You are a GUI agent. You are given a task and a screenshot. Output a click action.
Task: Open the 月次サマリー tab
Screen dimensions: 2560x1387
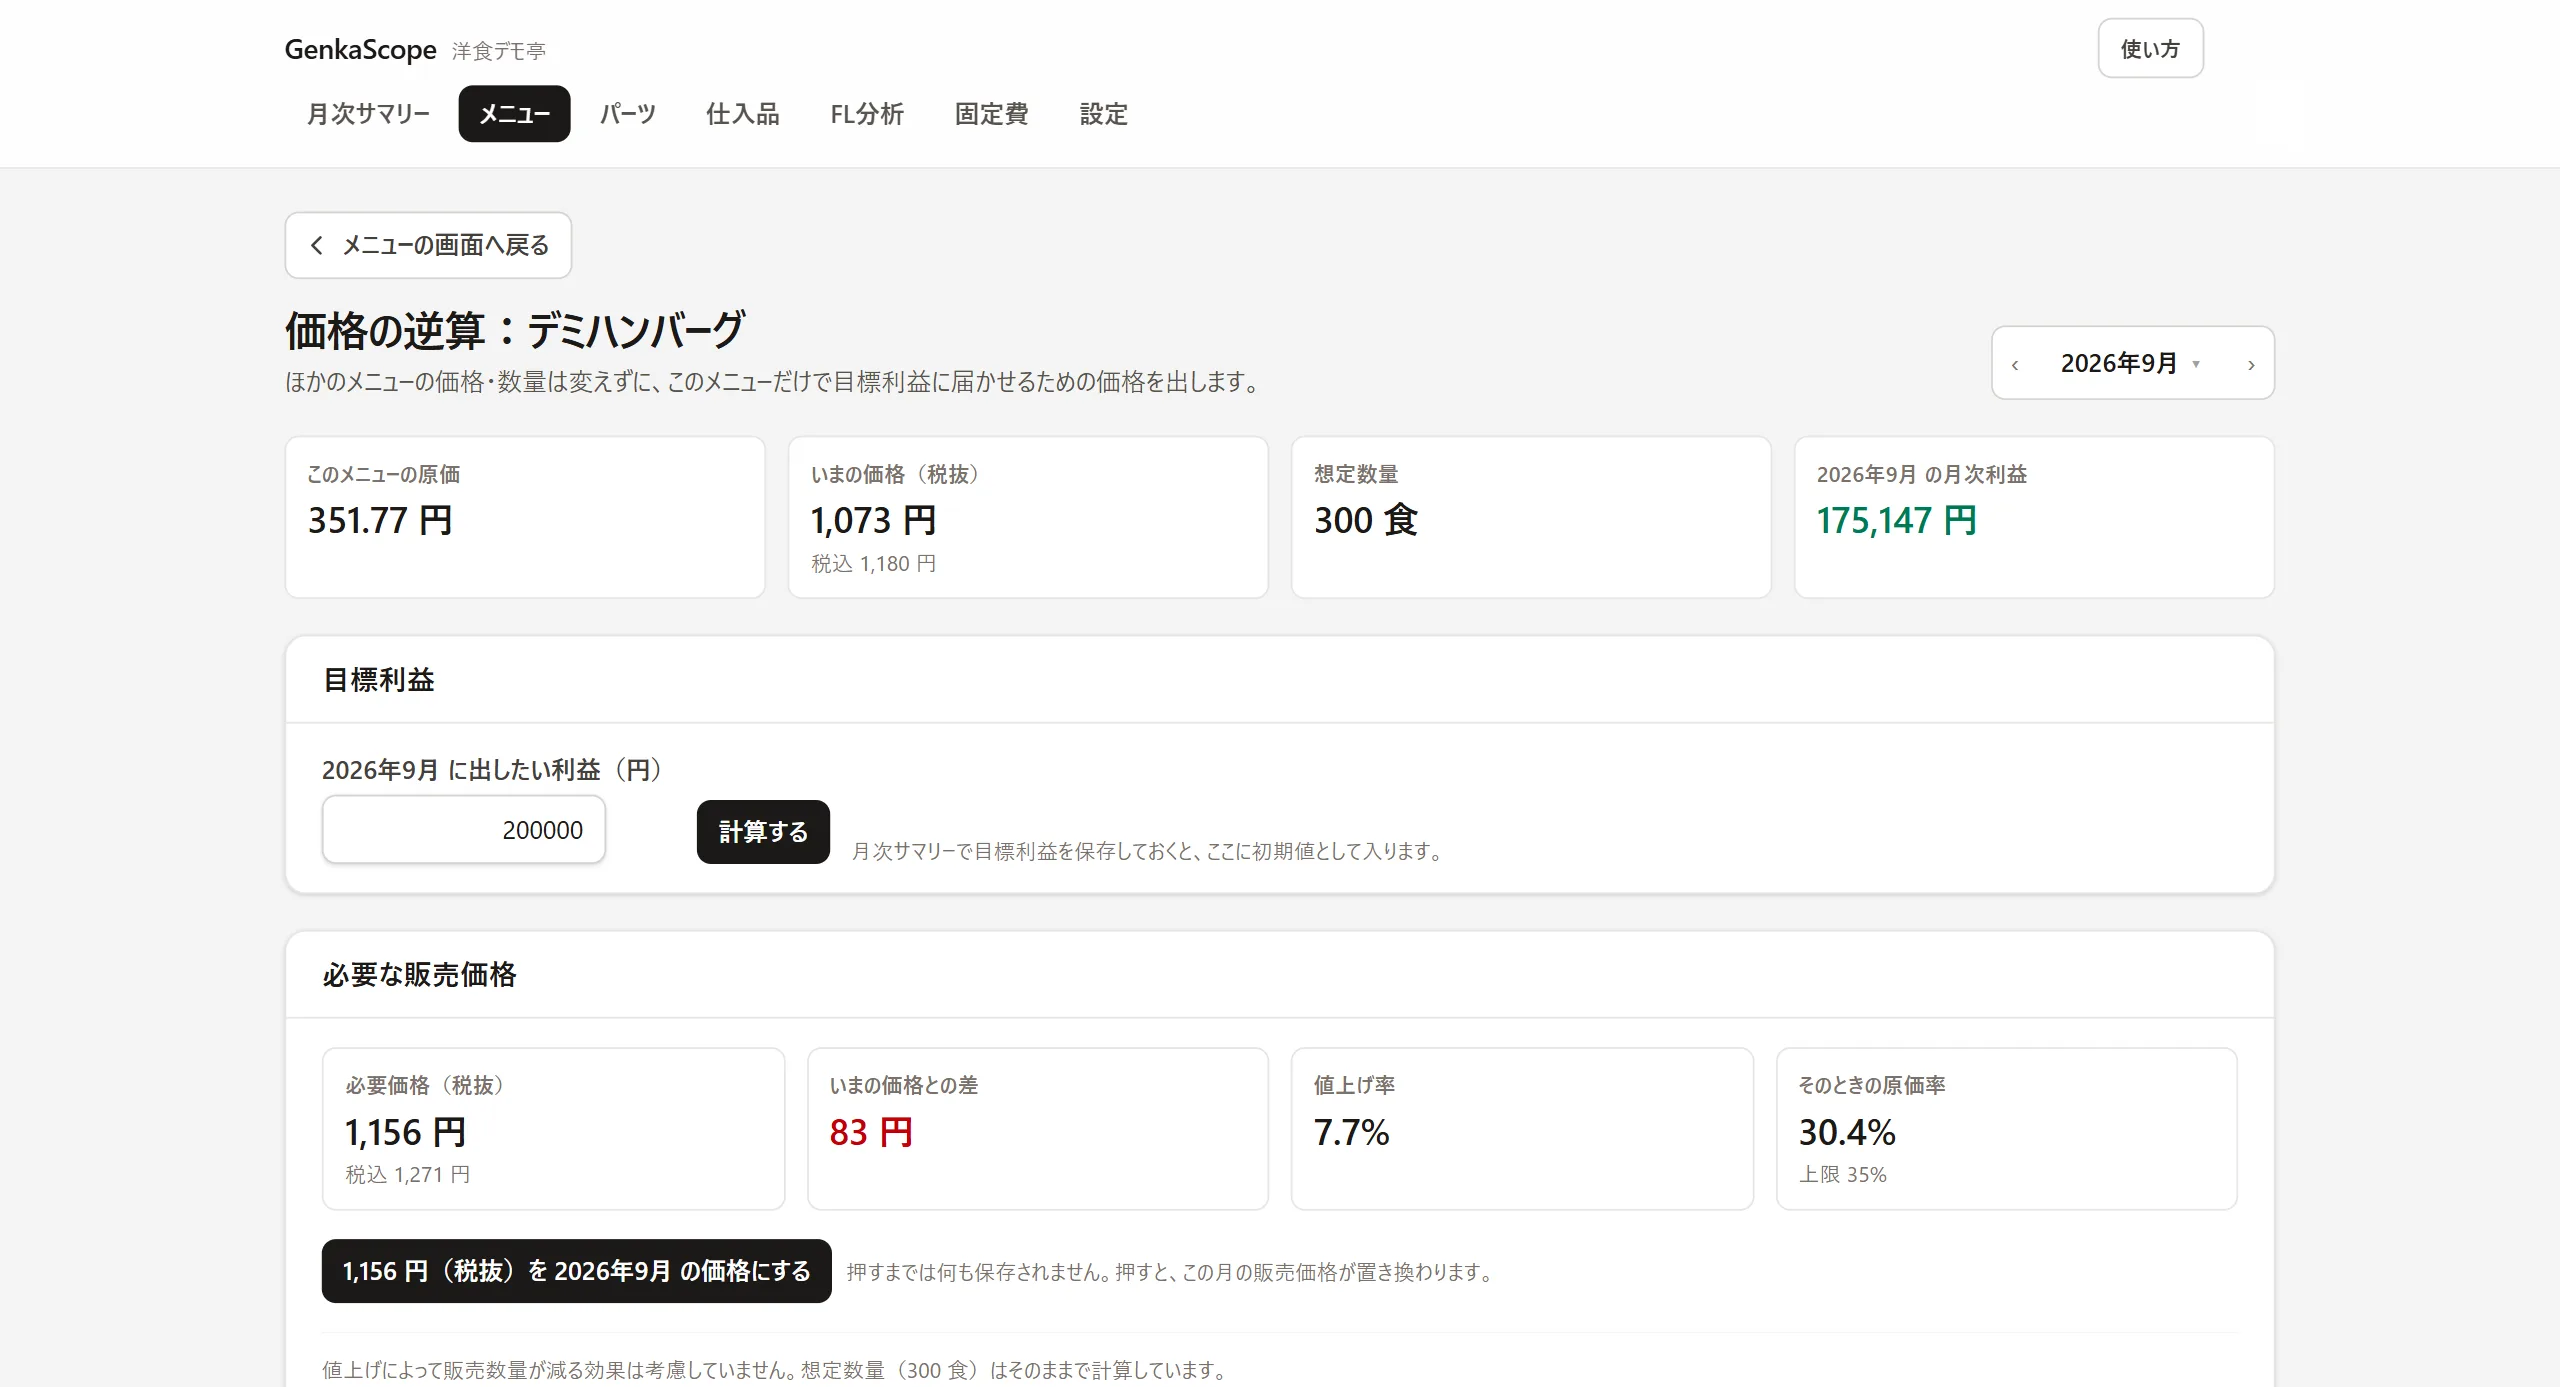coord(368,114)
